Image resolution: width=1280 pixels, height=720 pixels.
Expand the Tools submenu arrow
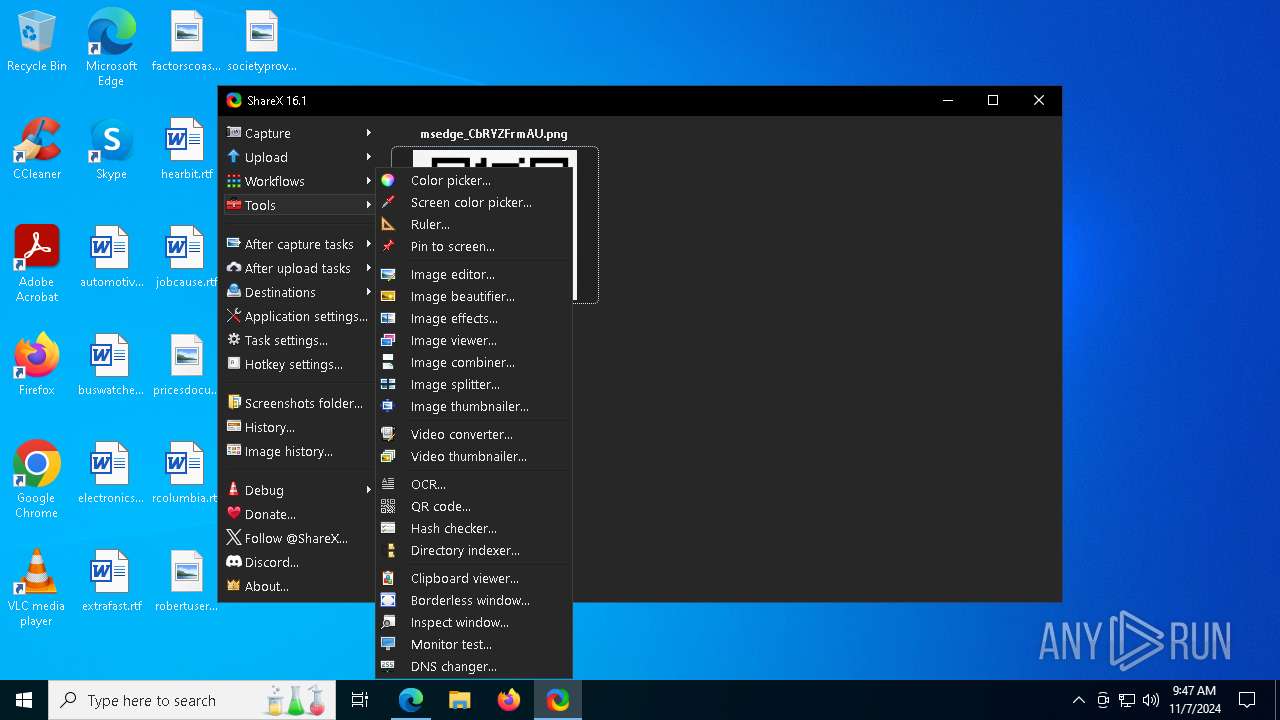tap(368, 205)
